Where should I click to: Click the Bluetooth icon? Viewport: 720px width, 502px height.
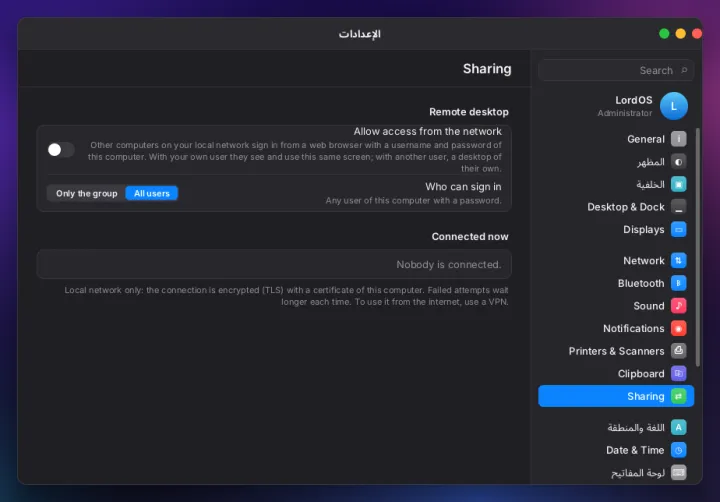[x=678, y=283]
